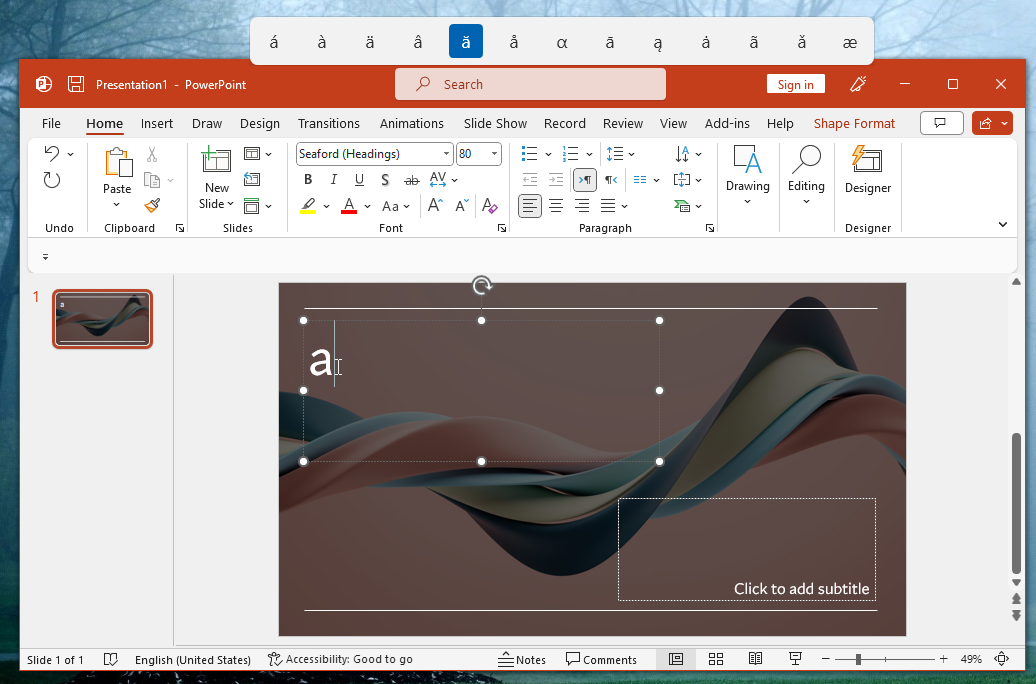Toggle underline on the selected text
Image resolution: width=1036 pixels, height=684 pixels.
[359, 180]
